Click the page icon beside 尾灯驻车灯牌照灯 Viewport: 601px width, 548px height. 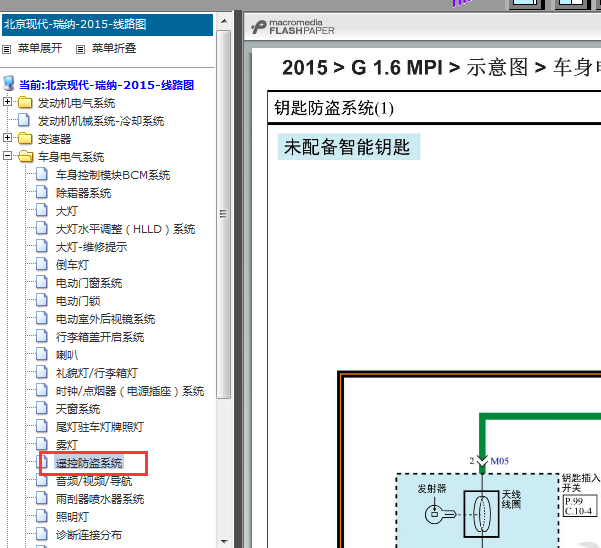coord(42,426)
